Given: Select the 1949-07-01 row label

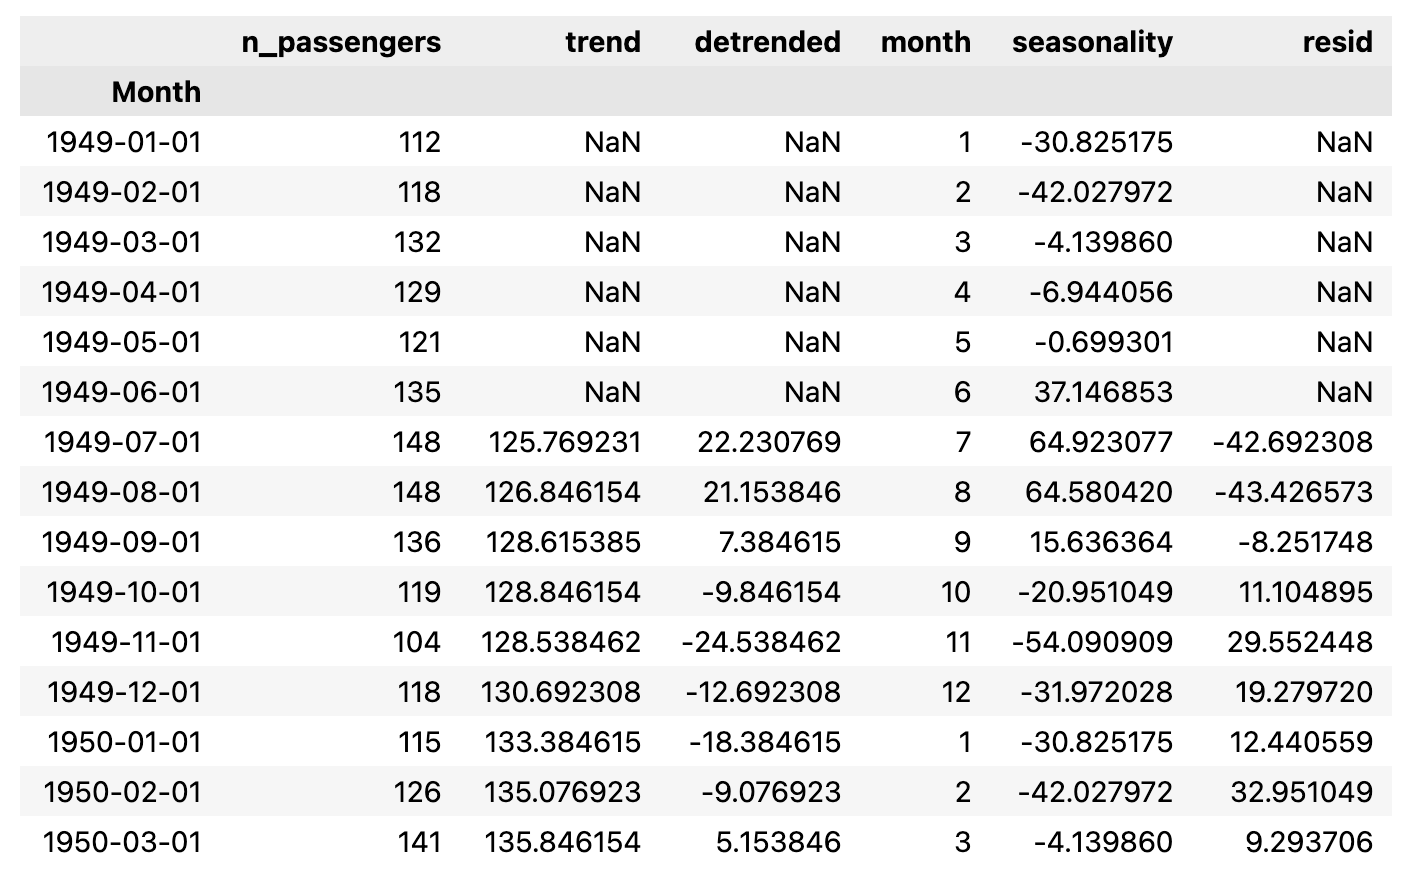Looking at the screenshot, I should 122,442.
